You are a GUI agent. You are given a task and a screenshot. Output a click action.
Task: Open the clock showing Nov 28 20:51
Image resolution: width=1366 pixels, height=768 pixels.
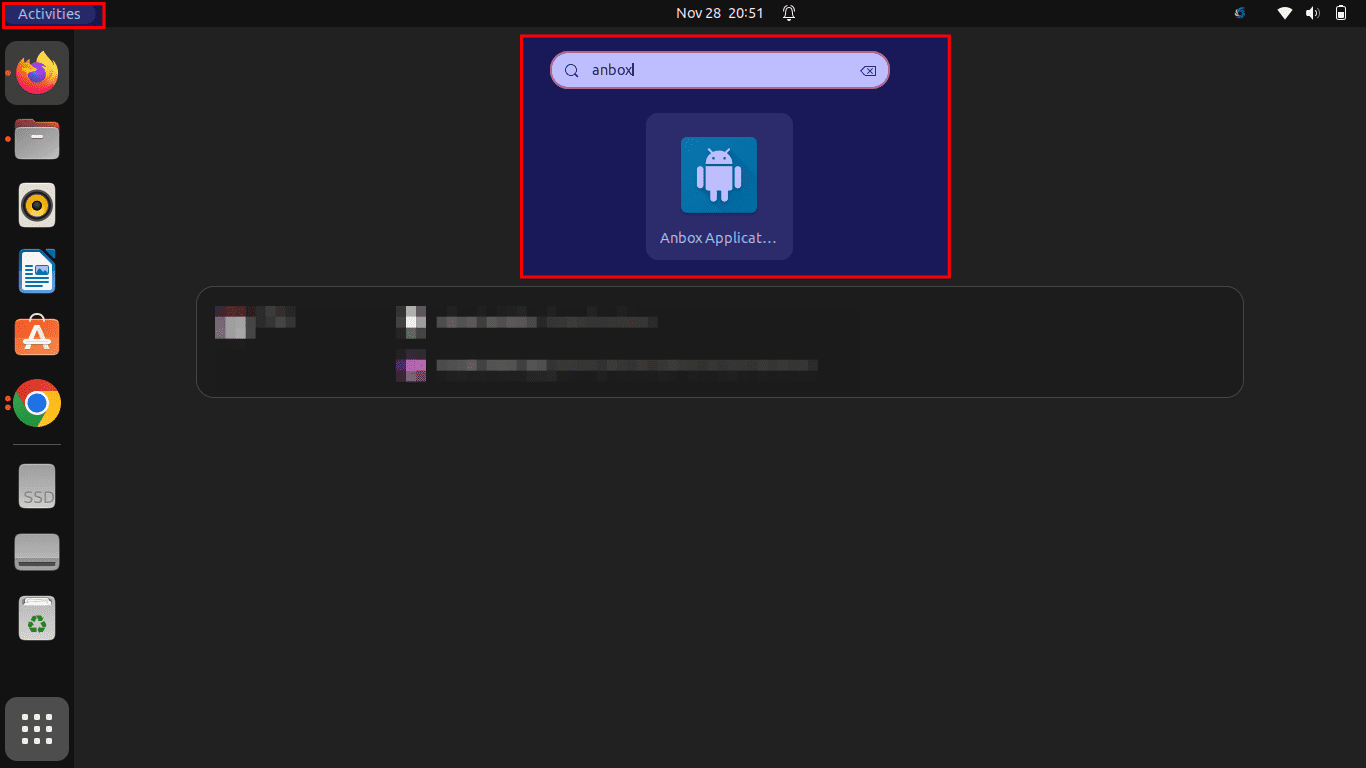coord(719,13)
